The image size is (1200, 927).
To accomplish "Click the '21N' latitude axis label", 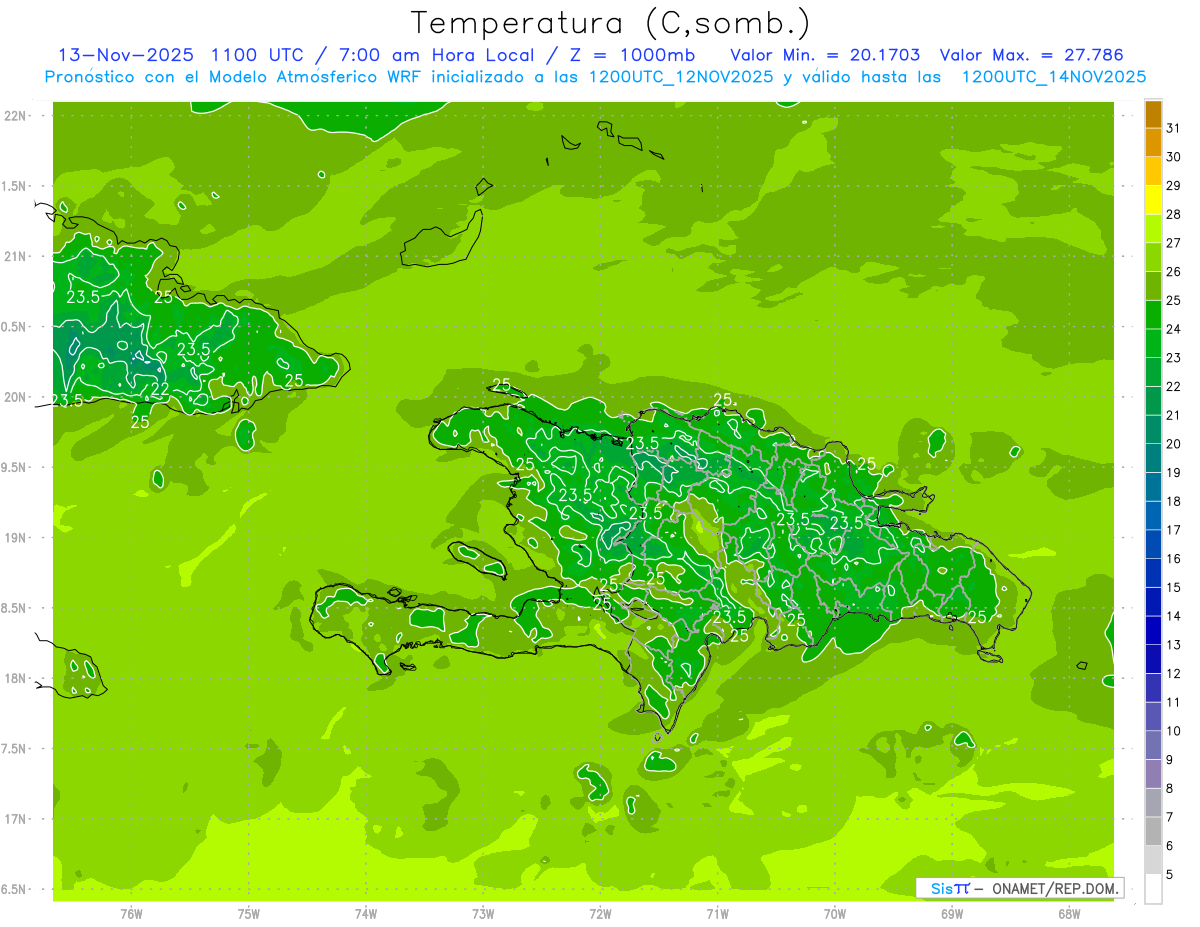I will (x=16, y=257).
